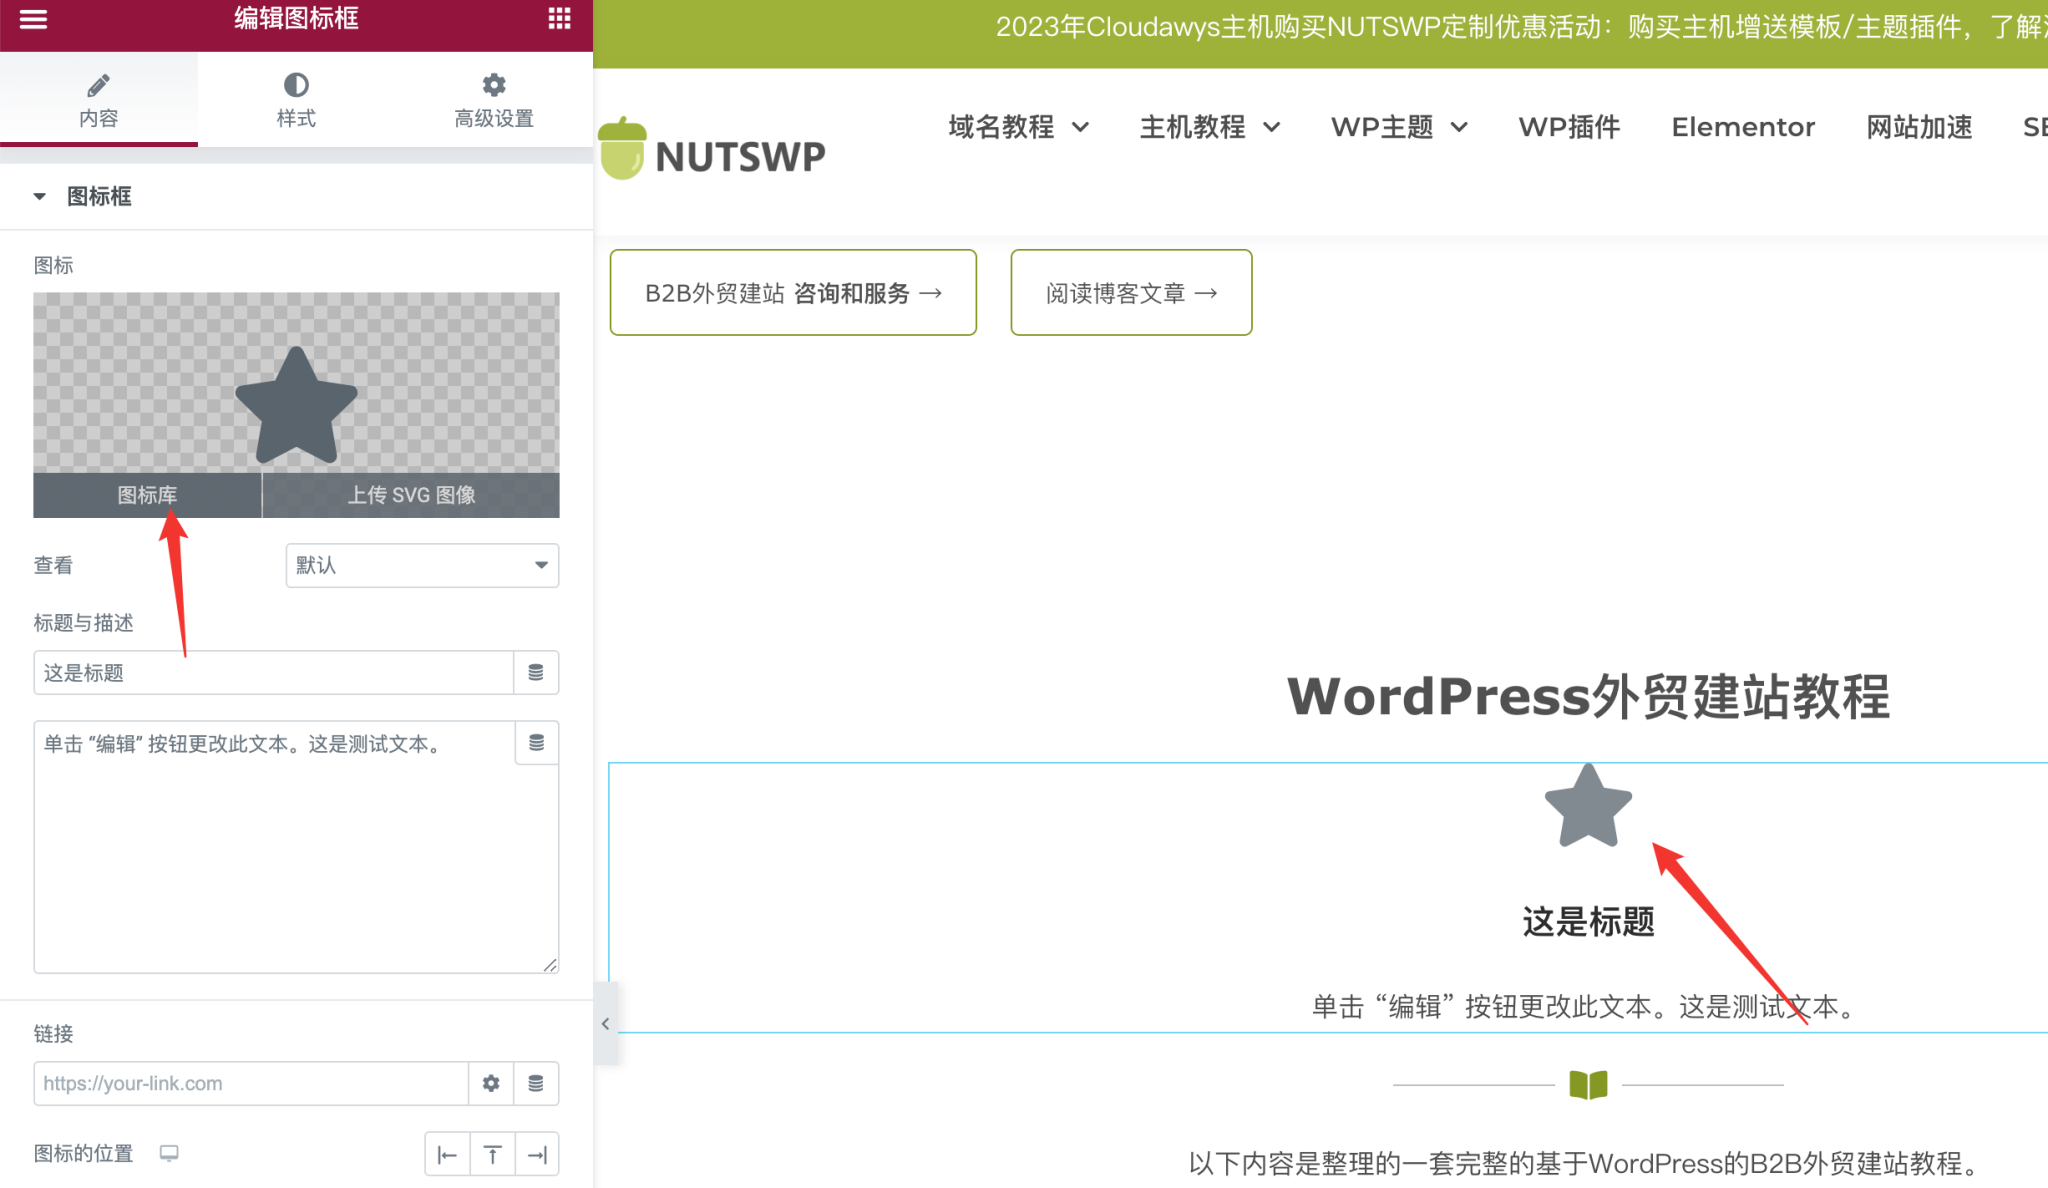Open the widgets panel grid icon
The image size is (2048, 1188).
(559, 18)
